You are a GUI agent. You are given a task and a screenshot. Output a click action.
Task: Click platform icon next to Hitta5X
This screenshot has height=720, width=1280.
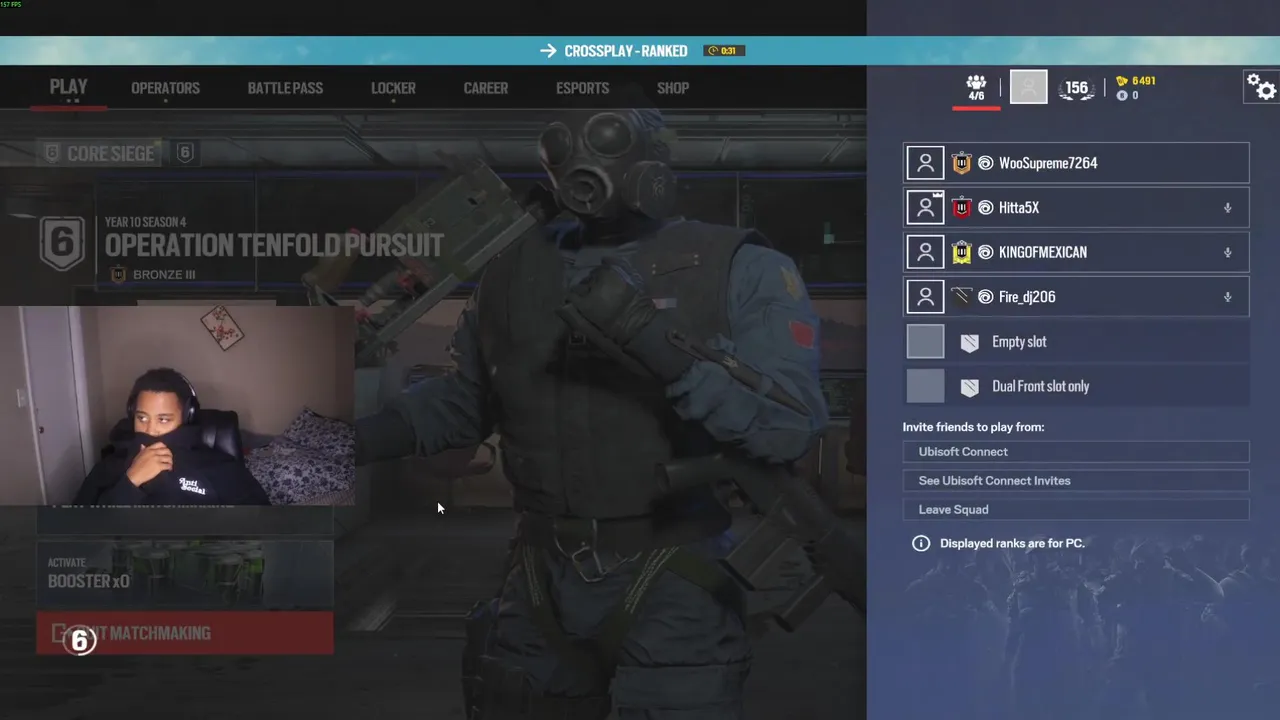pos(985,208)
